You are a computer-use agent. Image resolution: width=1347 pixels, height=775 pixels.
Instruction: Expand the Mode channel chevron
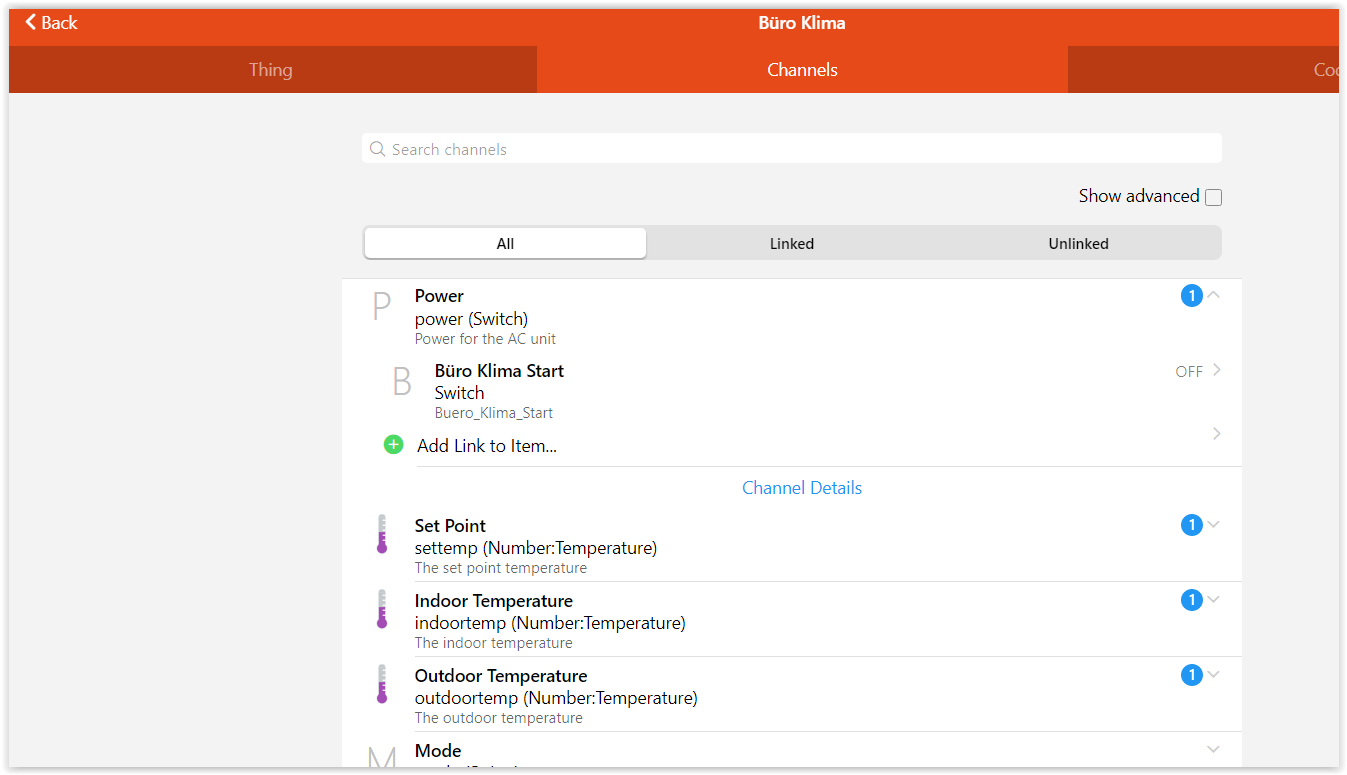click(1214, 749)
